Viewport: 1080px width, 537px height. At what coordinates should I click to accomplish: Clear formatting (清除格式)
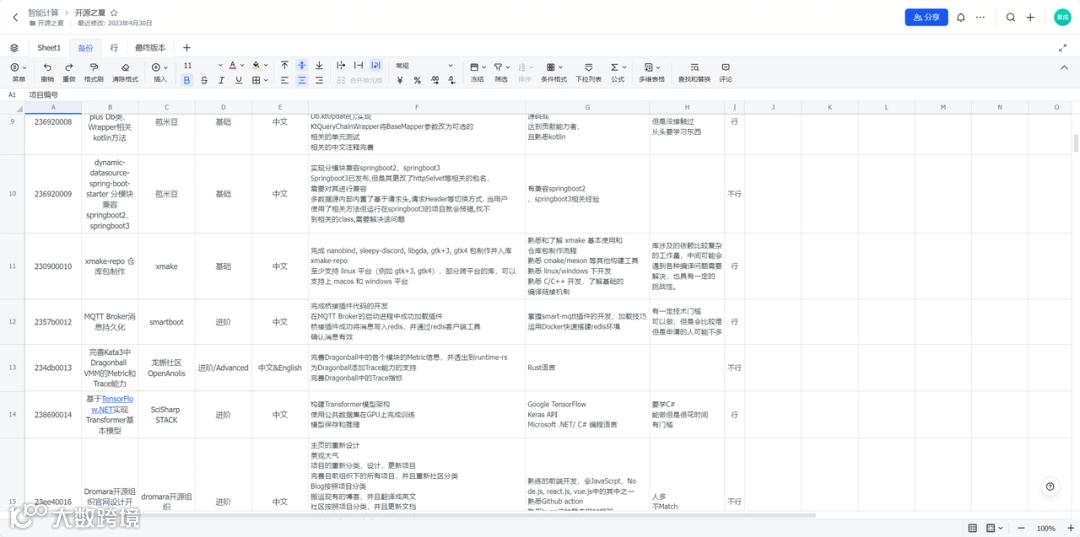coord(125,72)
